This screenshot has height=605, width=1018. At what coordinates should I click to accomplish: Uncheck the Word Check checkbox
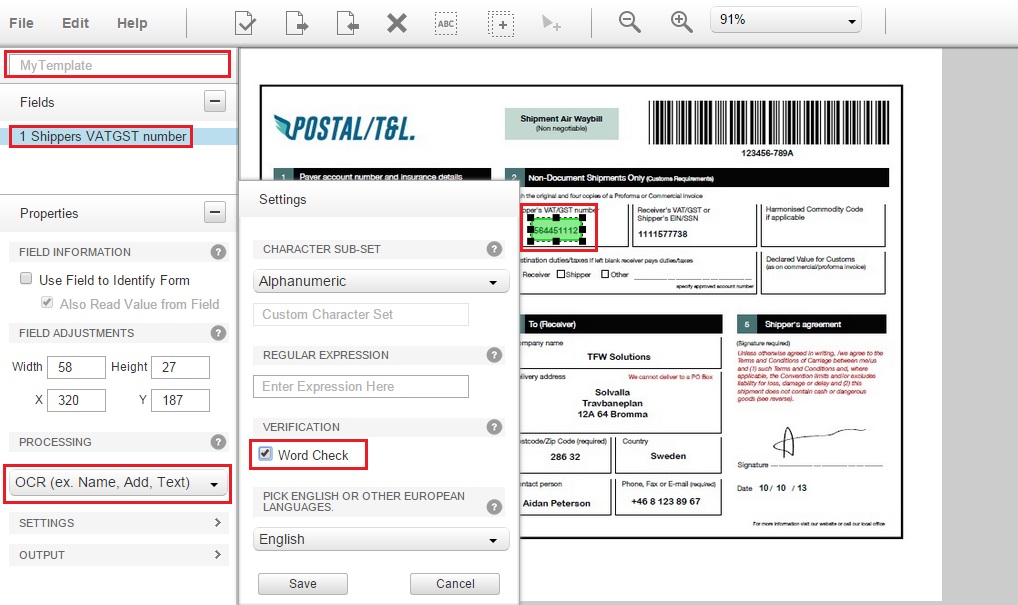265,454
